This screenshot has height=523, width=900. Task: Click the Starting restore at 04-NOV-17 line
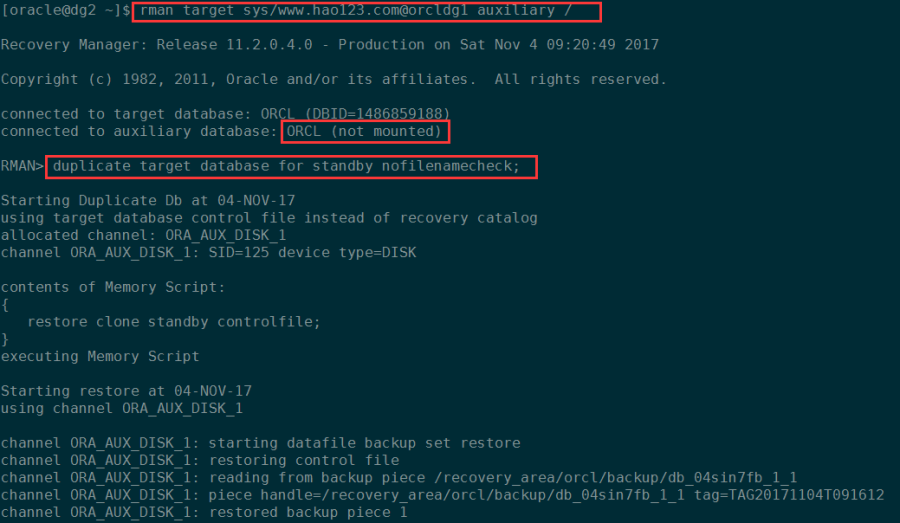[x=126, y=391]
